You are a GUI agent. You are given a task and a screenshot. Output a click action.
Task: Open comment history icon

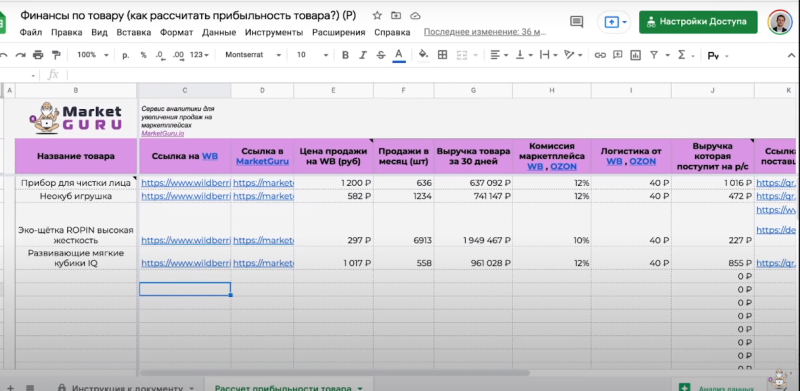coord(577,21)
